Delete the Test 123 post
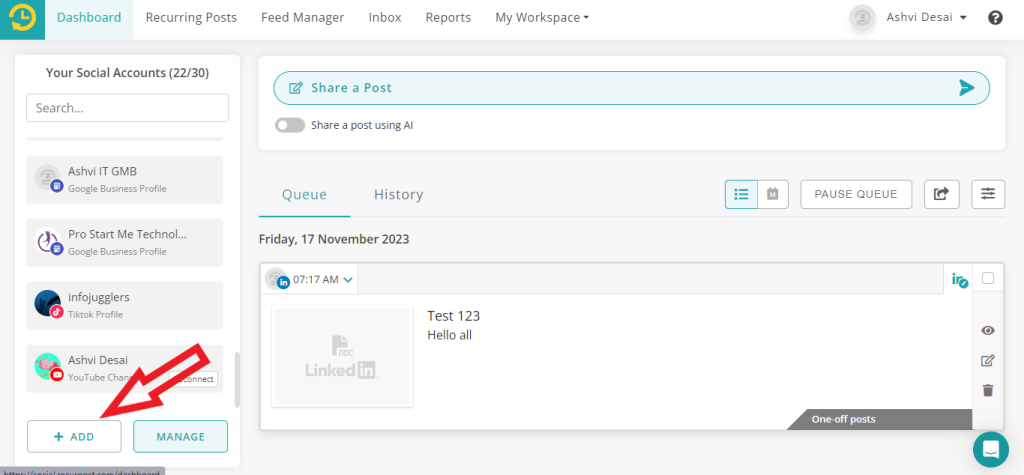 coord(987,390)
